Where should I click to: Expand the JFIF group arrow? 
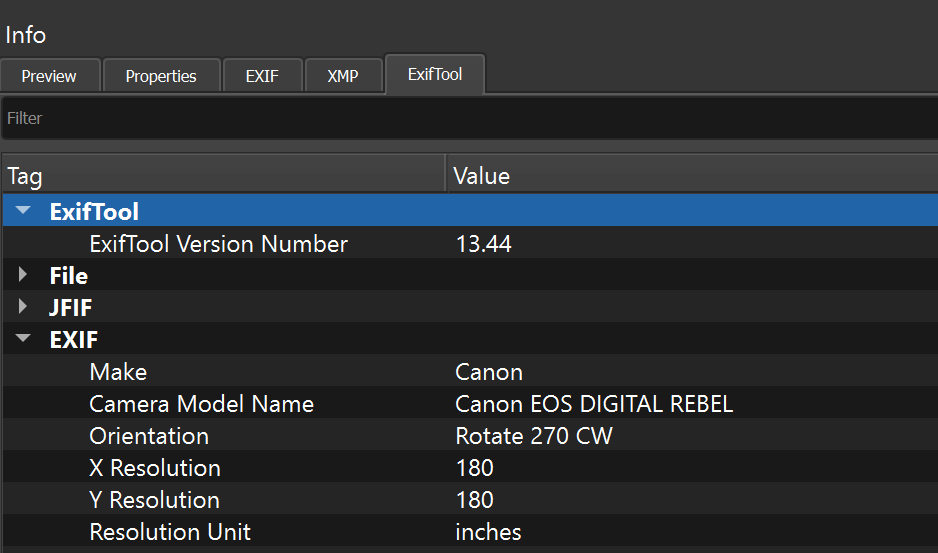tap(23, 307)
